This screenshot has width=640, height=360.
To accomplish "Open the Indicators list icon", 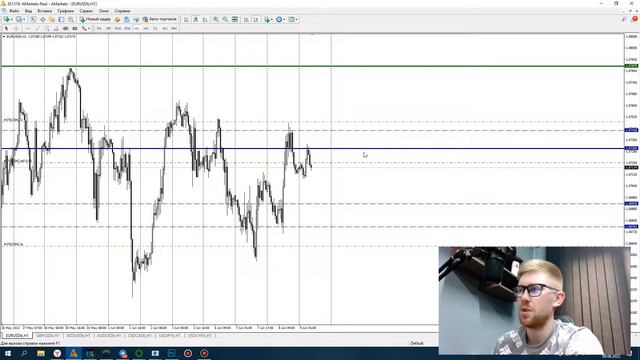I will [x=267, y=19].
